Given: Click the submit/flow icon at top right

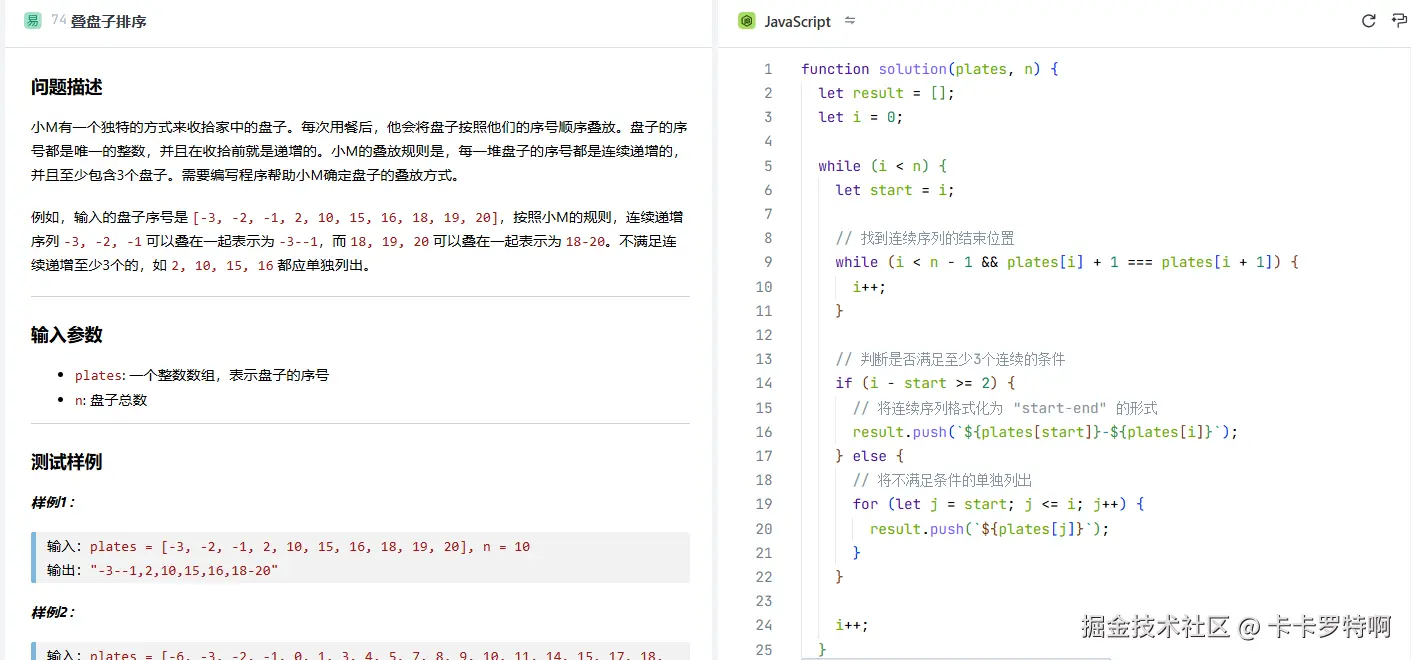Looking at the screenshot, I should [1399, 20].
